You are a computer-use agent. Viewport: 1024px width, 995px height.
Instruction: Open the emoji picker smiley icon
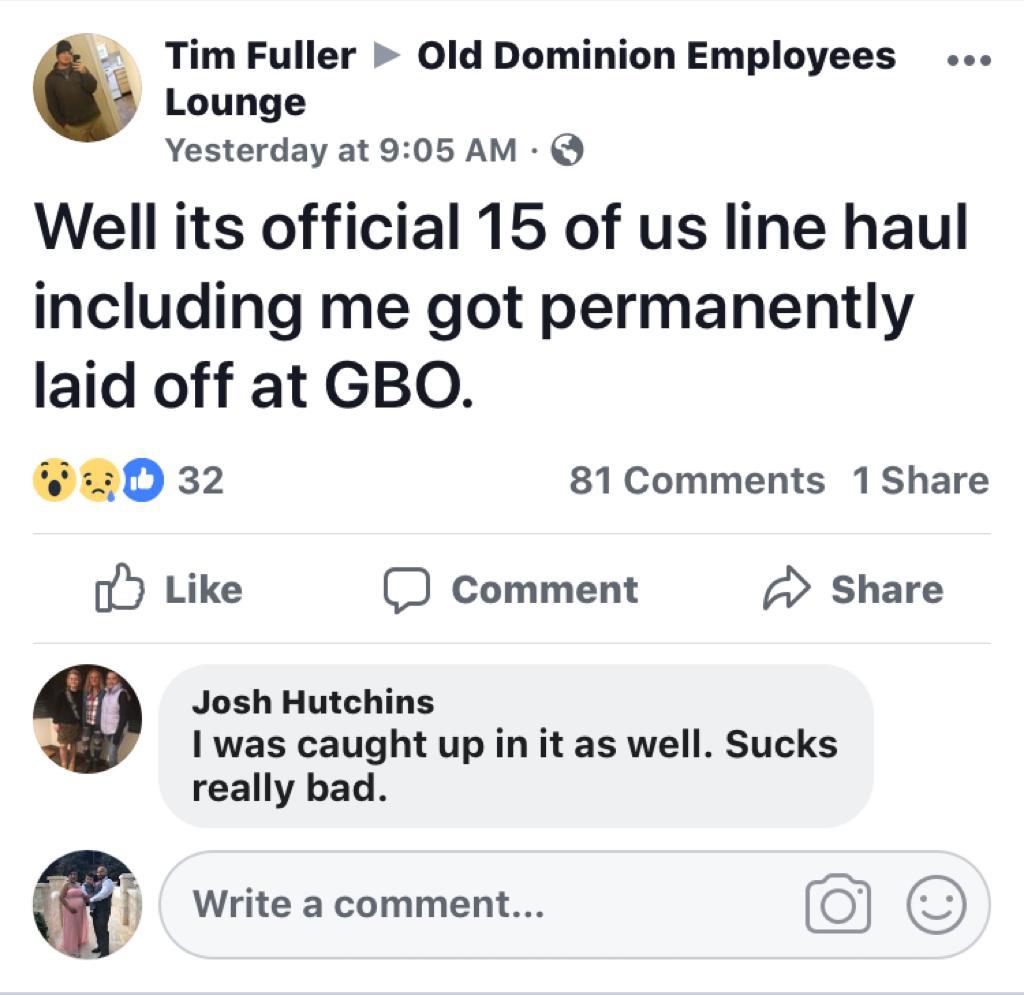click(x=936, y=904)
